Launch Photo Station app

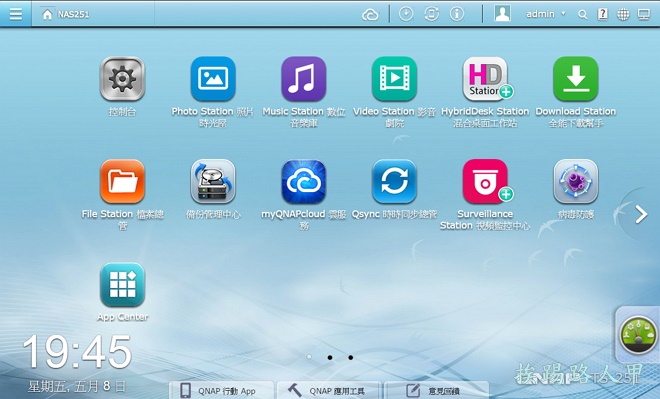213,79
